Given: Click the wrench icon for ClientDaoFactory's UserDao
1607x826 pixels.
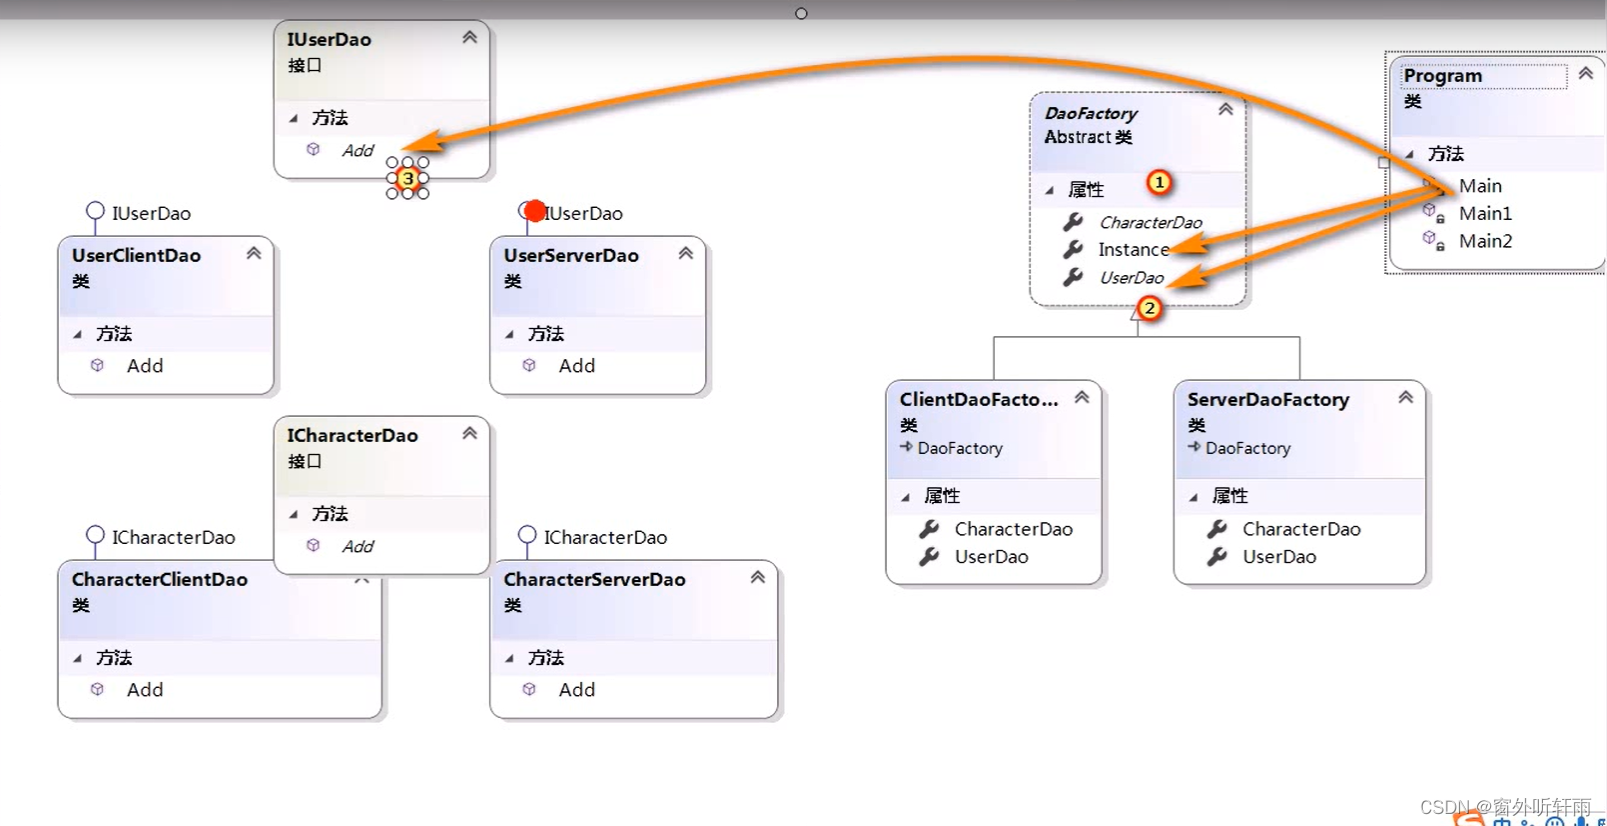Looking at the screenshot, I should coord(929,556).
